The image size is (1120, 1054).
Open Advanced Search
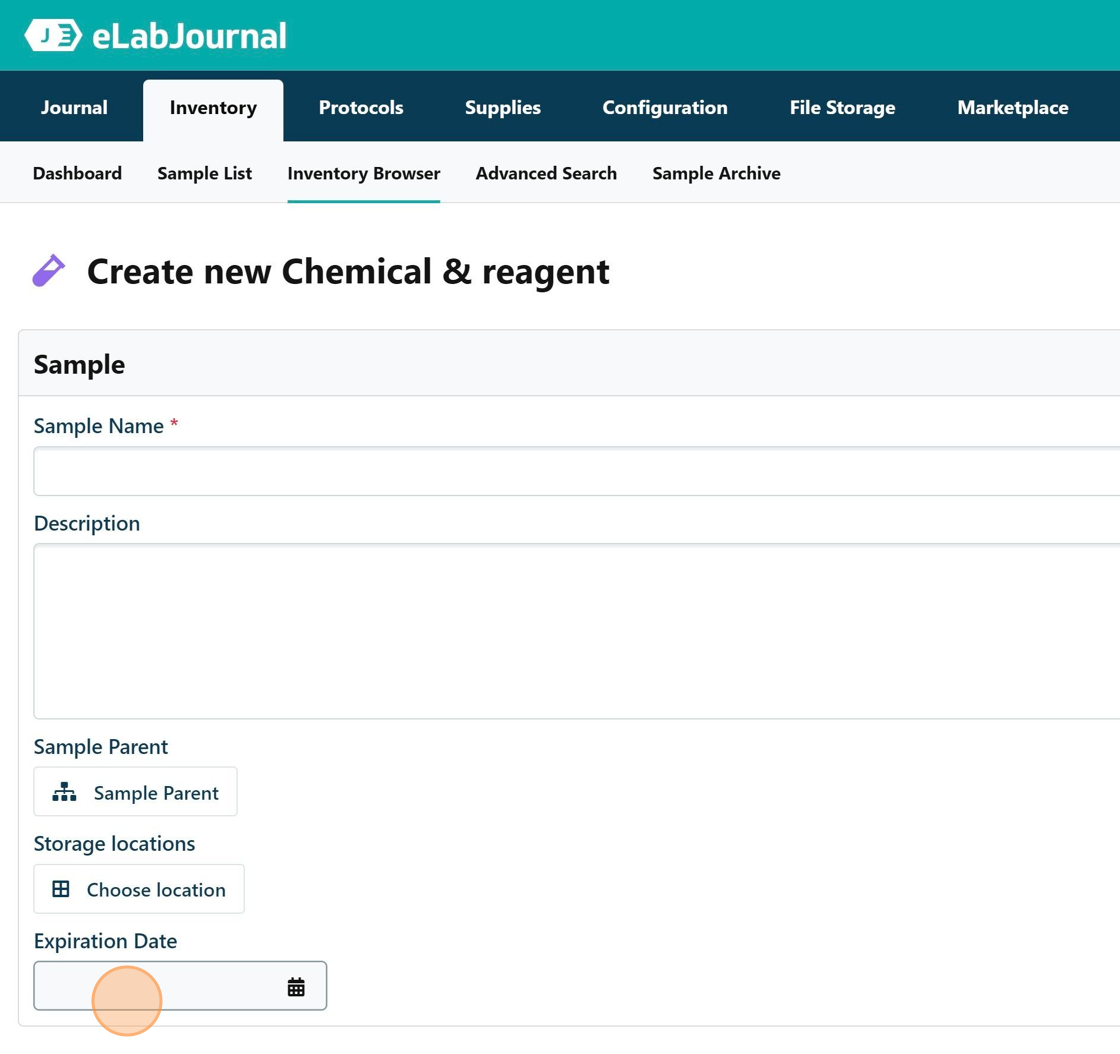click(546, 174)
